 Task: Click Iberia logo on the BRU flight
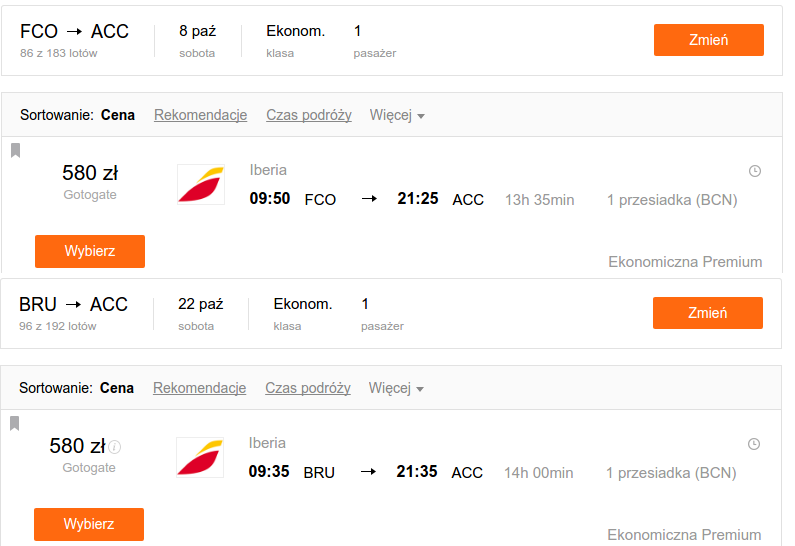[200, 457]
